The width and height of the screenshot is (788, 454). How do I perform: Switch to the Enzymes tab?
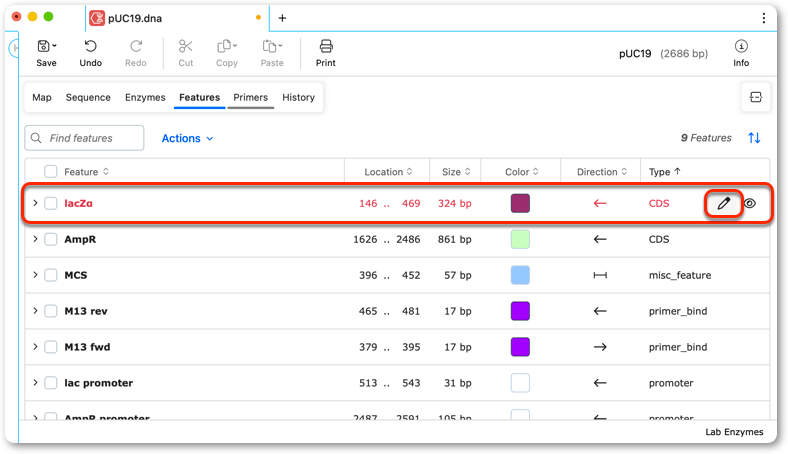click(145, 98)
